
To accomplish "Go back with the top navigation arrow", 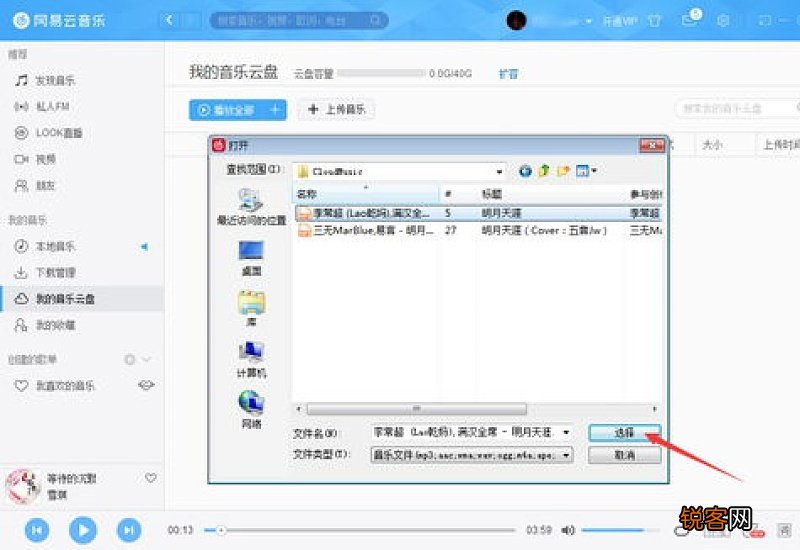I will [169, 20].
